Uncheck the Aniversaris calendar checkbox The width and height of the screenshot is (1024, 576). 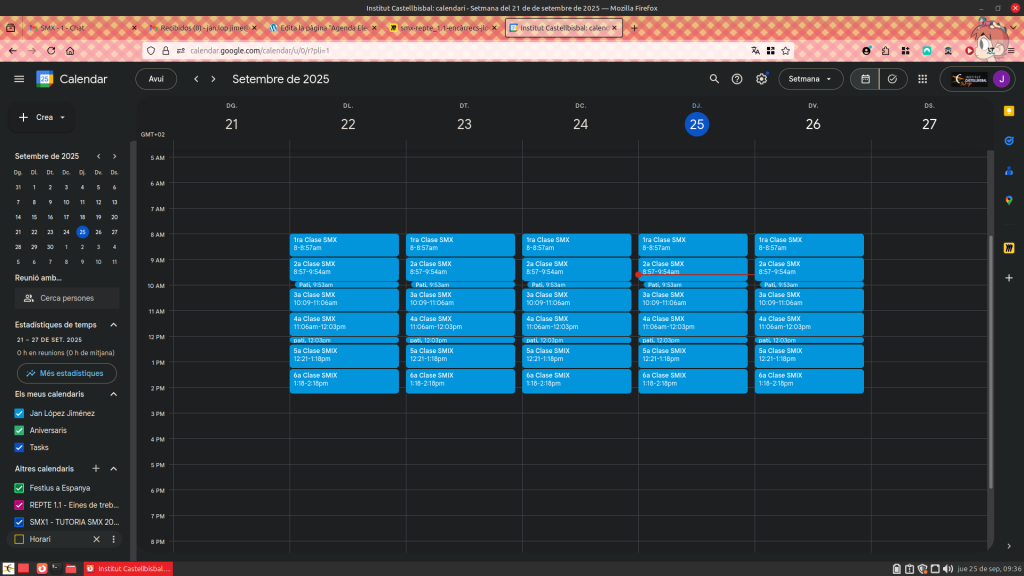click(19, 430)
